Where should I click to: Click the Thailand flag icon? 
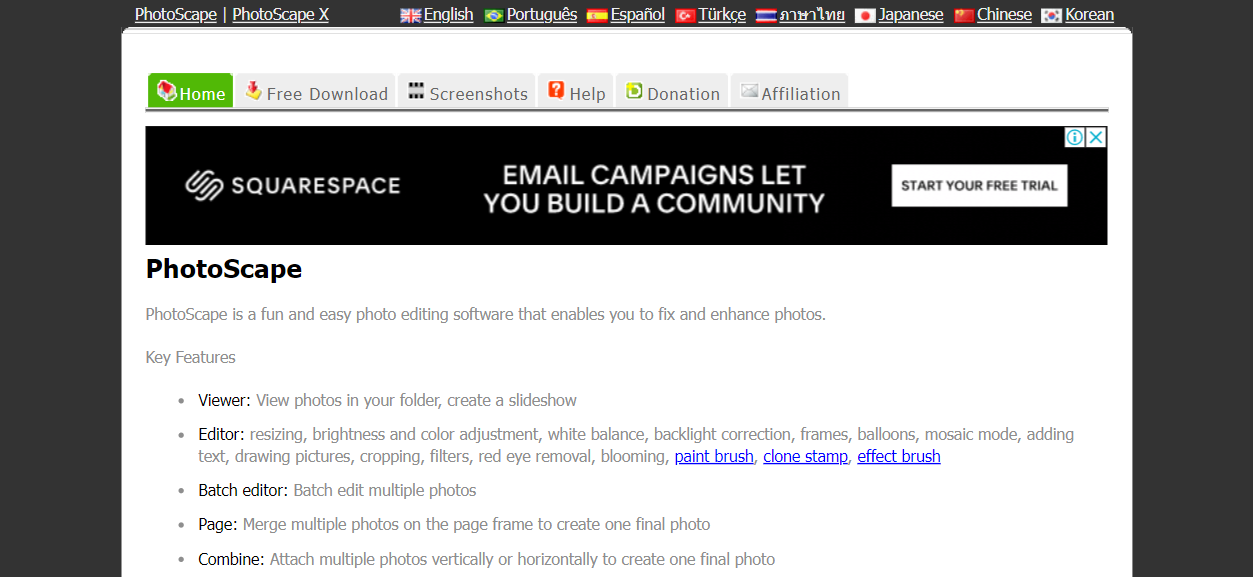tap(766, 15)
